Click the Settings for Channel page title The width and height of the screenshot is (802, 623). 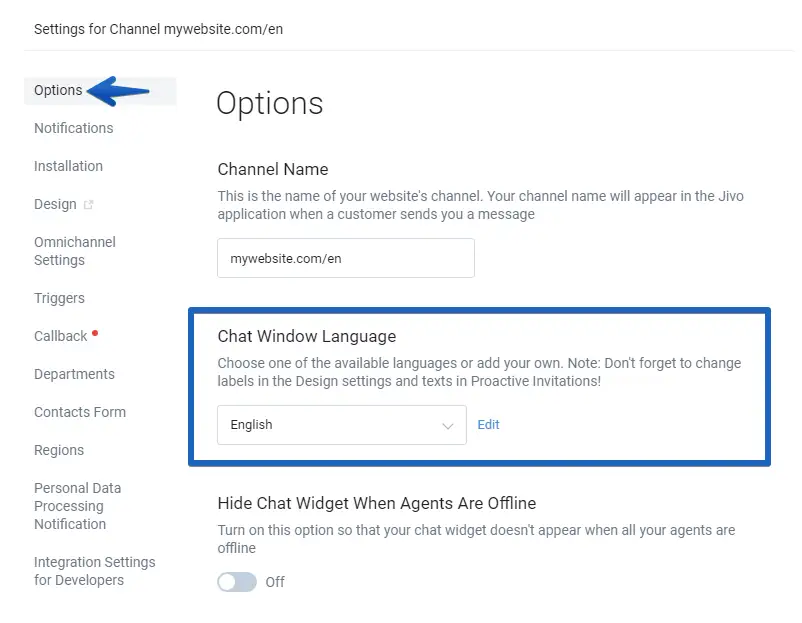158,29
